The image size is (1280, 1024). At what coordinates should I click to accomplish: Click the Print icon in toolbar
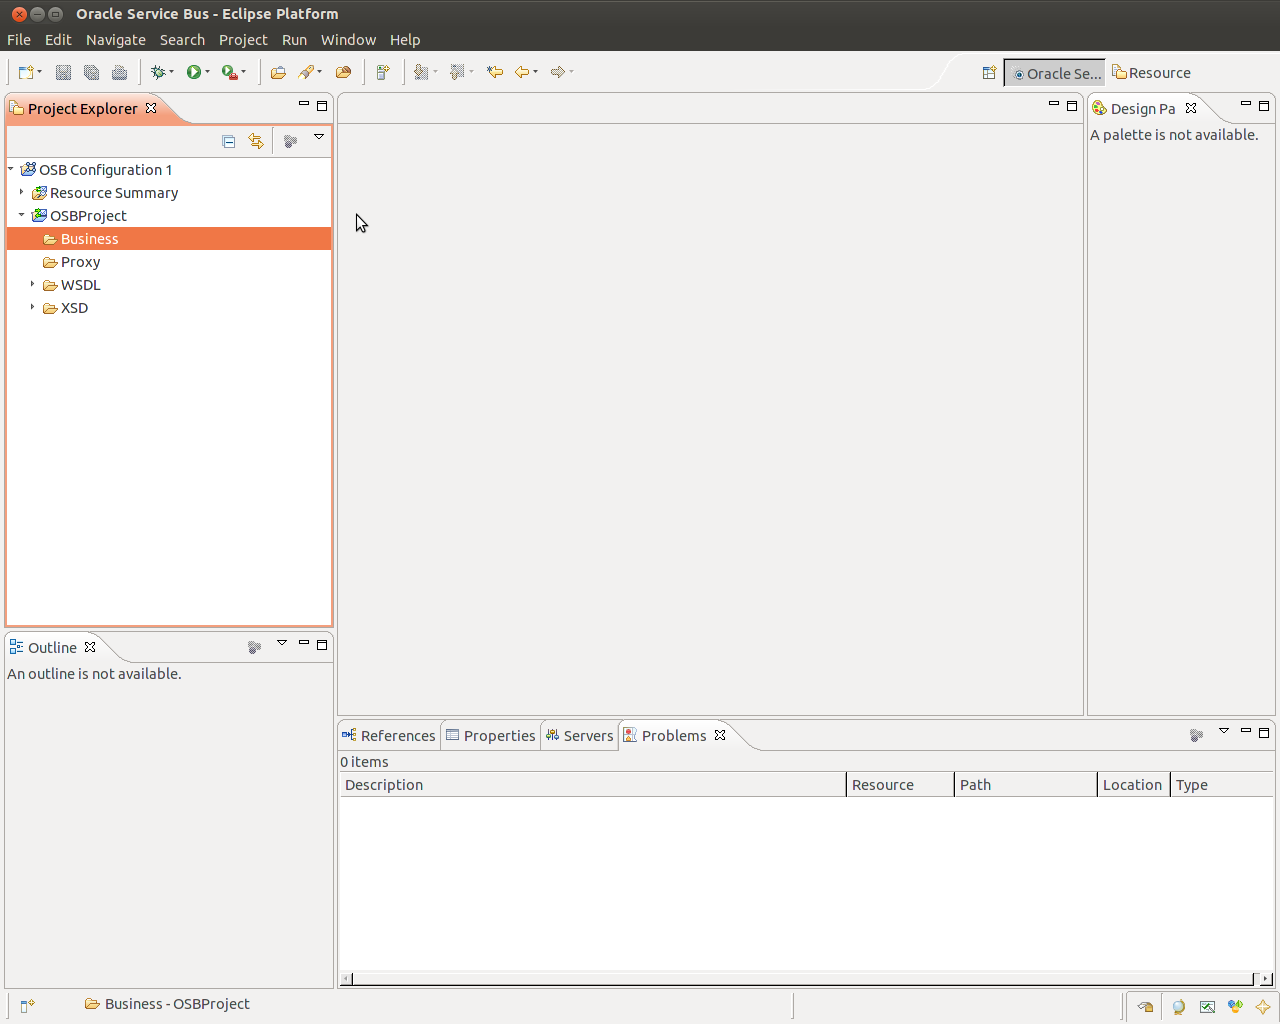(119, 72)
